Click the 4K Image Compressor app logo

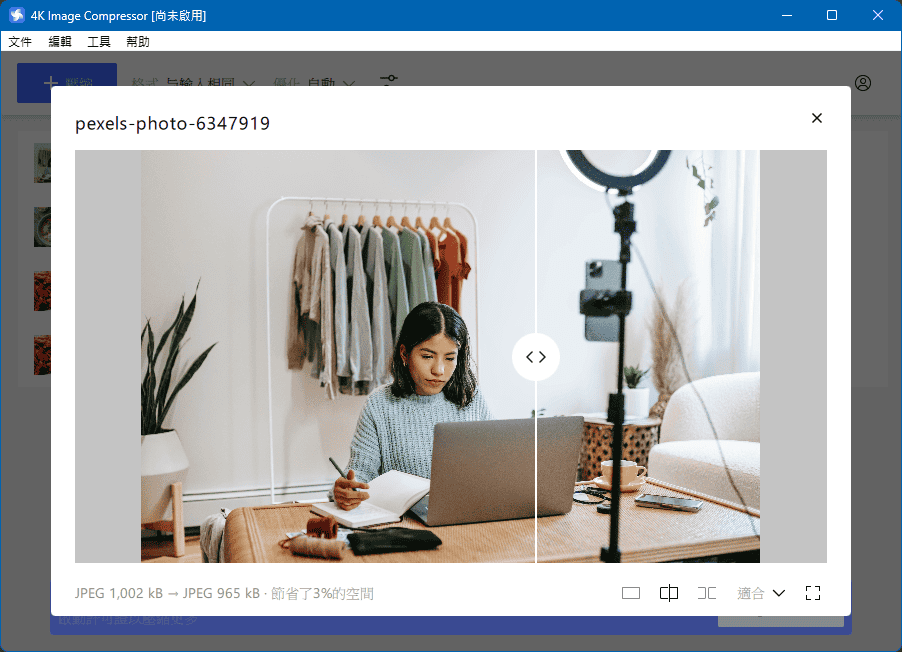16,15
